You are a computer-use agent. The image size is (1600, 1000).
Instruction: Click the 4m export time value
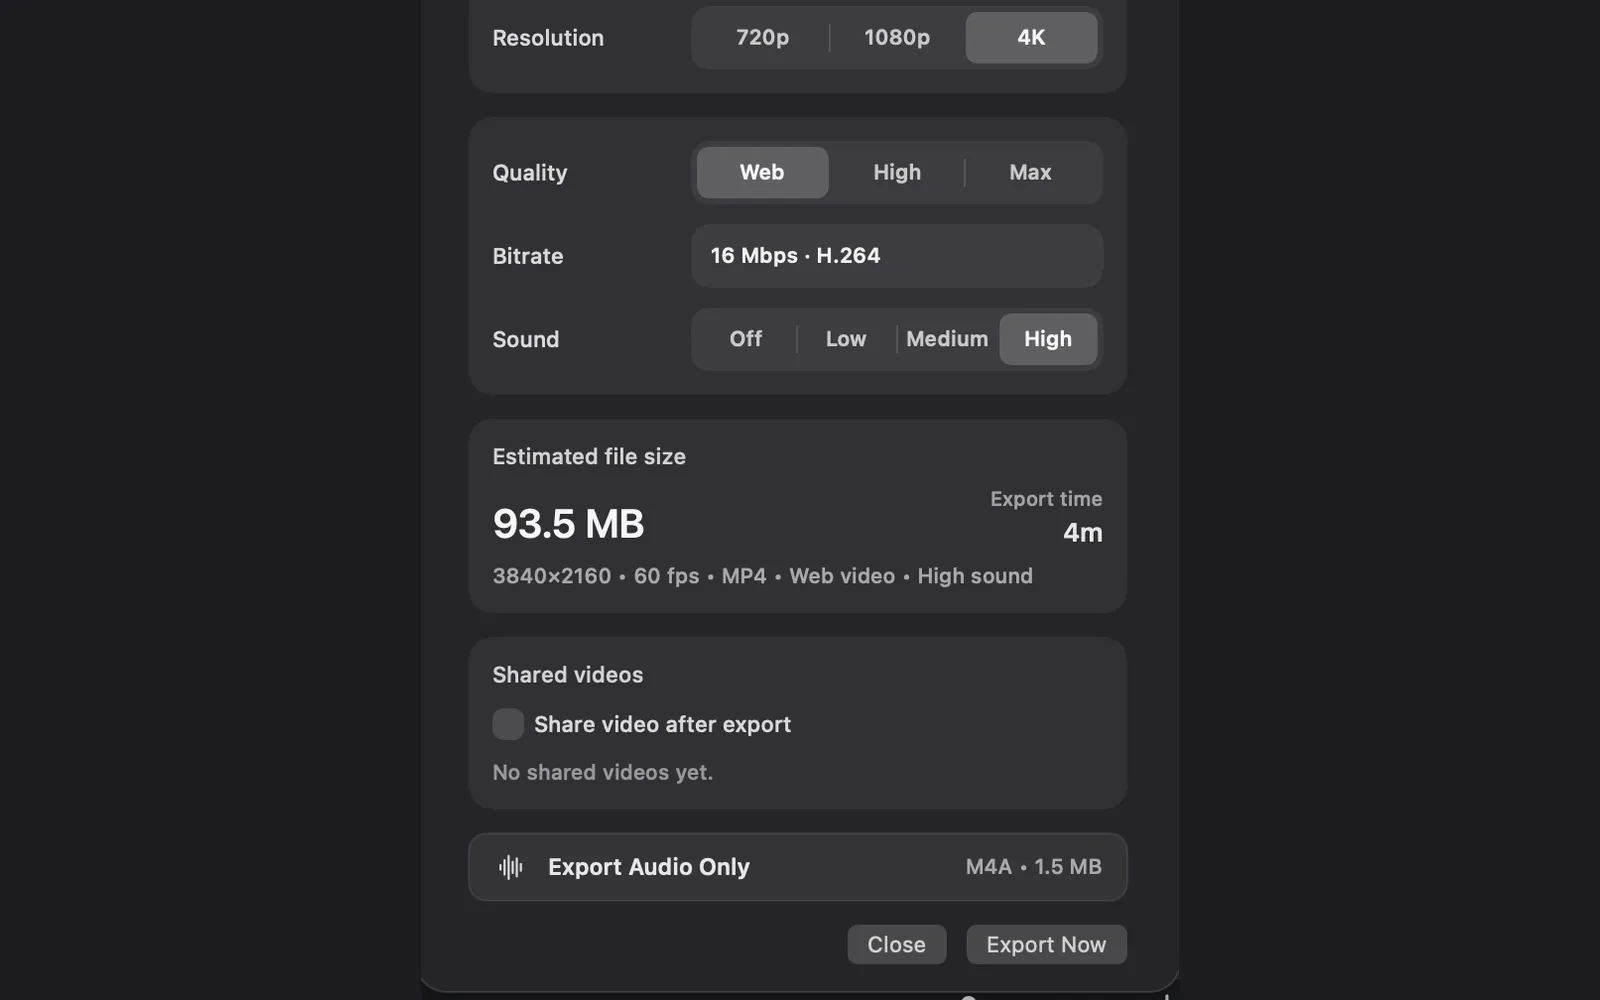[1083, 533]
